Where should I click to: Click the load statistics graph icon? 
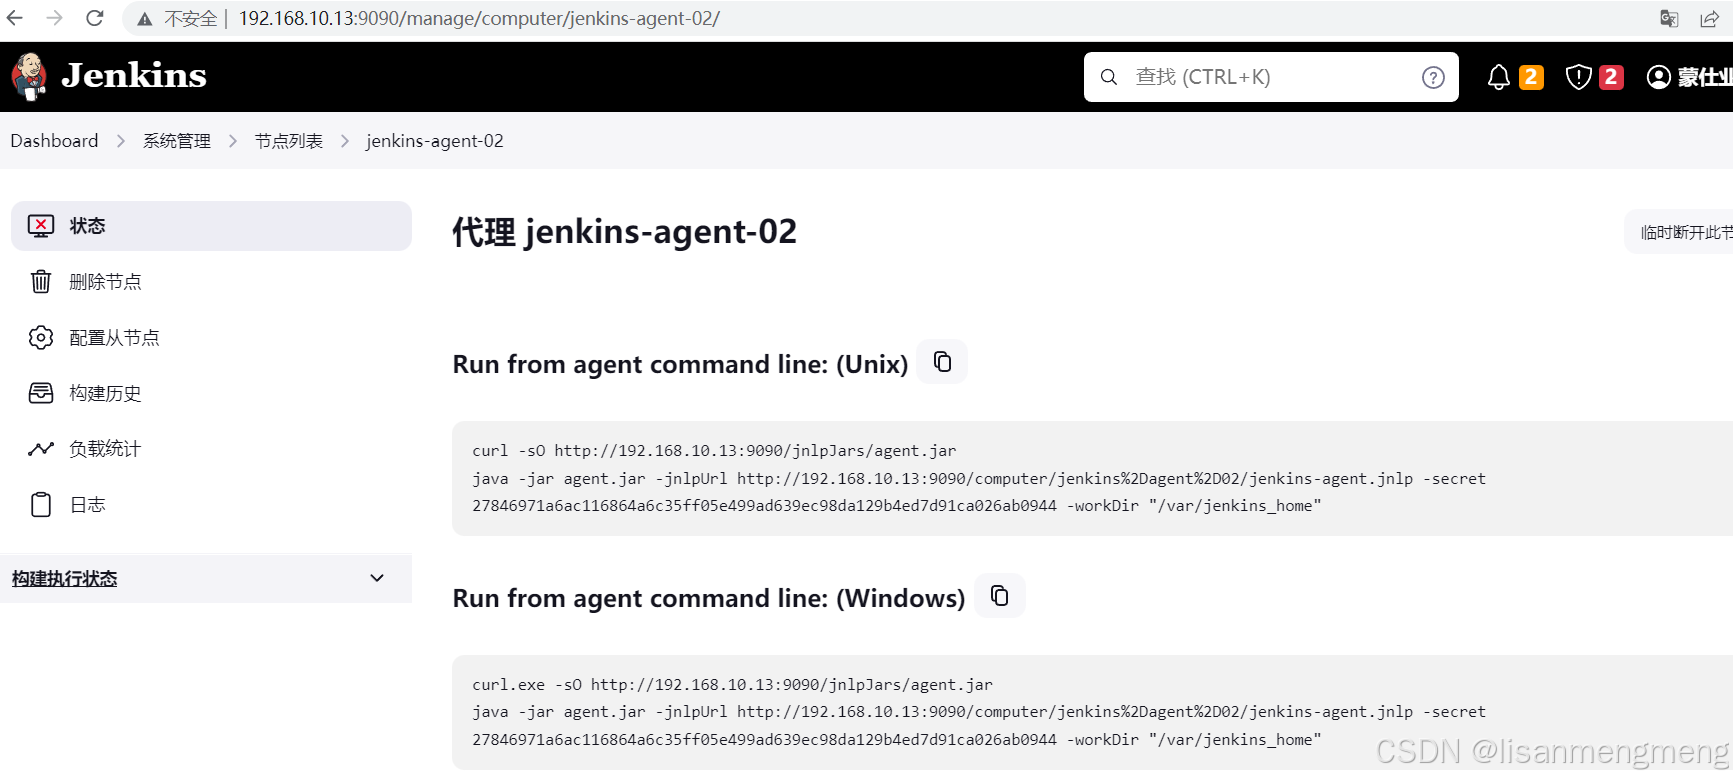[41, 449]
